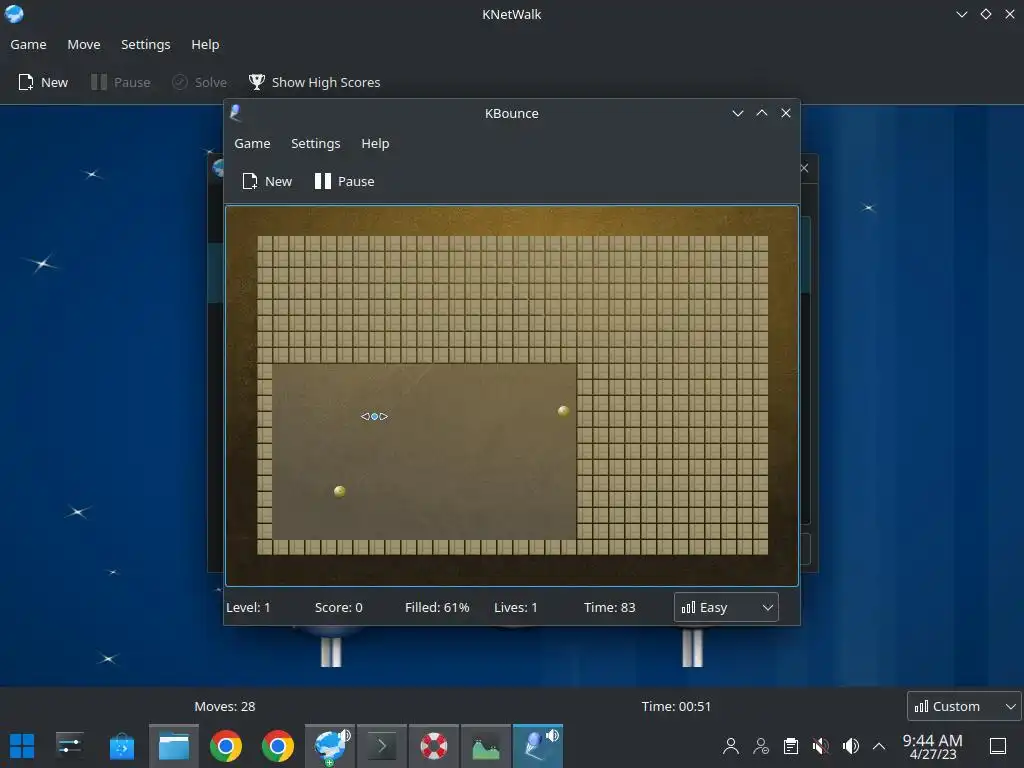Open the KNetWalk Help menu
The height and width of the screenshot is (768, 1024).
(x=205, y=44)
